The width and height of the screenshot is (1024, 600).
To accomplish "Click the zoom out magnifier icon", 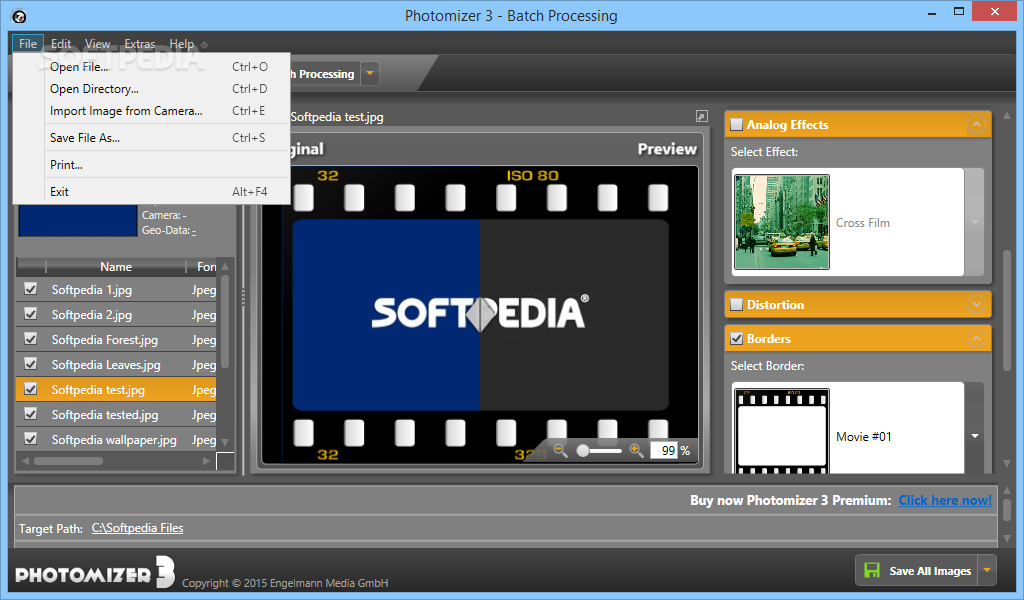I will pyautogui.click(x=560, y=450).
